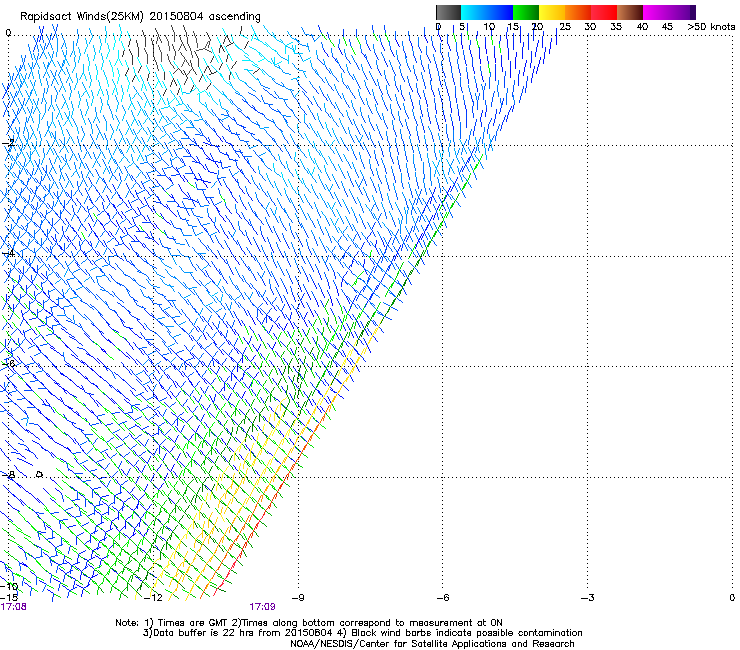Click the gray 0-5 knots legend swatch
The height and width of the screenshot is (650, 740).
coord(448,12)
